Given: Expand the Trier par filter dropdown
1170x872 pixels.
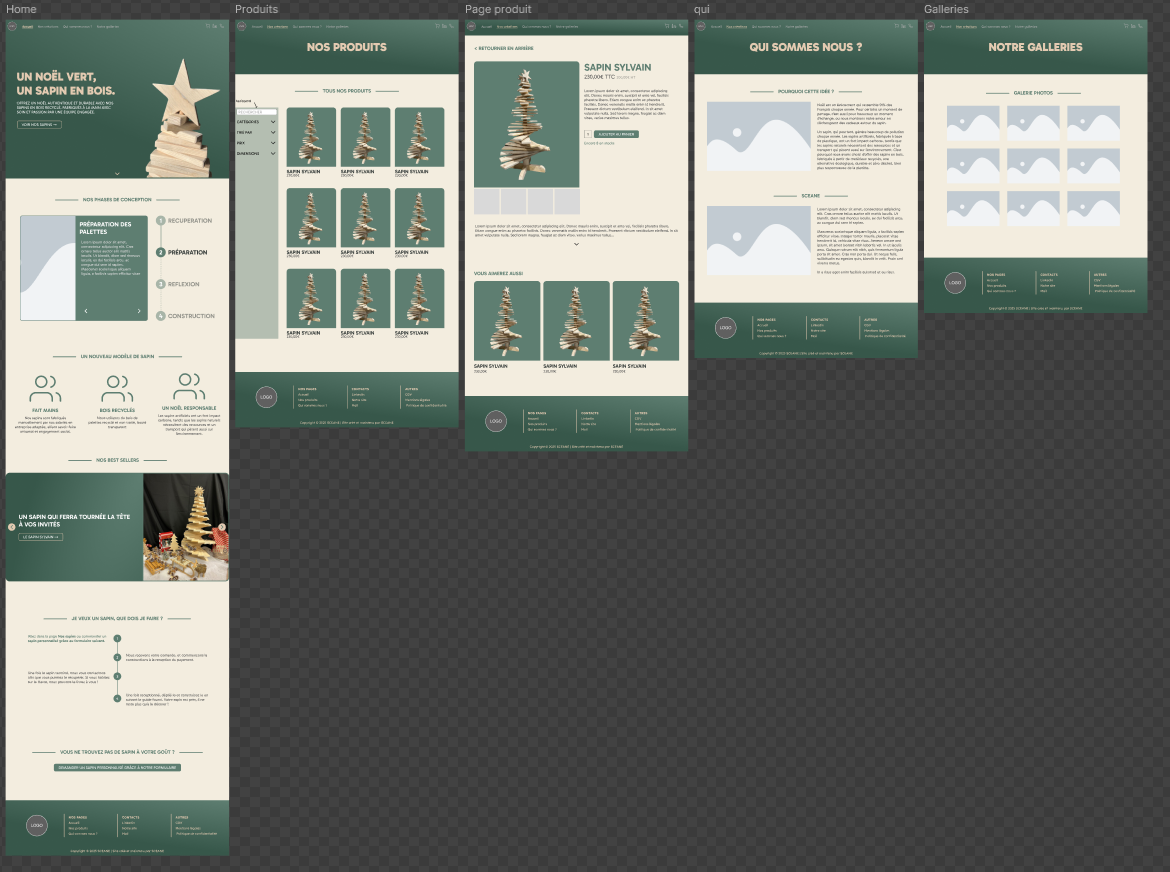Looking at the screenshot, I should coord(272,133).
